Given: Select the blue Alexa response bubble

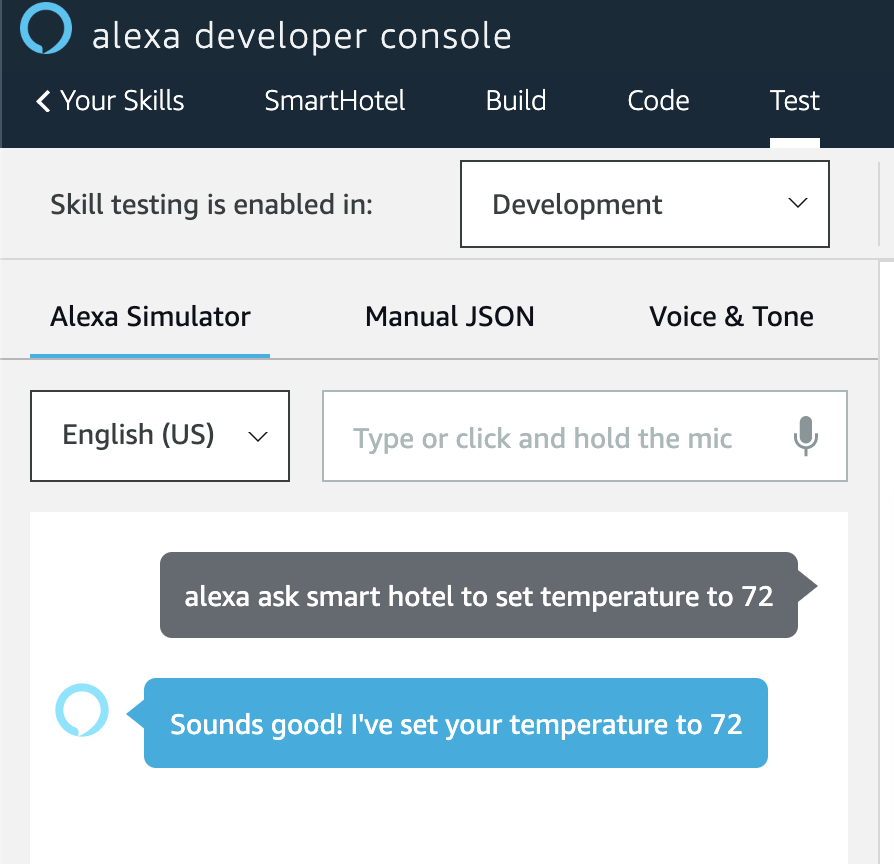Looking at the screenshot, I should (455, 723).
